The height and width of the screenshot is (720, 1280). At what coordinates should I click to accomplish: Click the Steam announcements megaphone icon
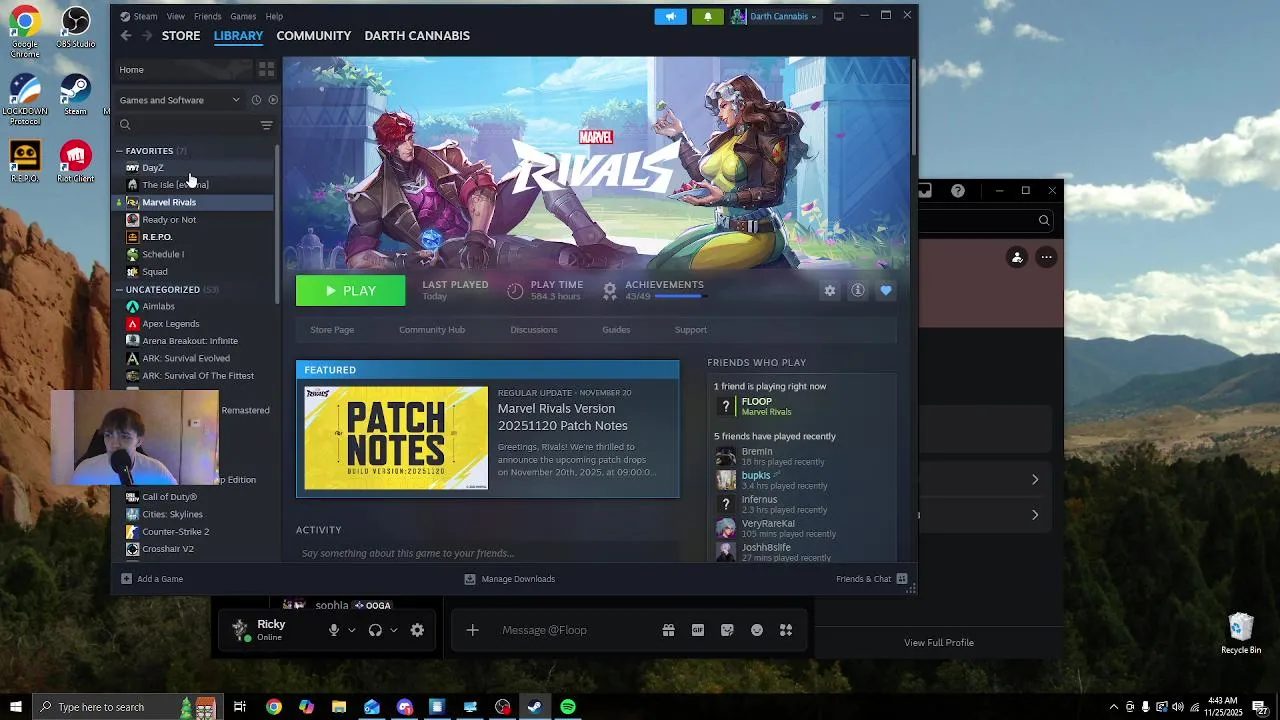pyautogui.click(x=670, y=16)
